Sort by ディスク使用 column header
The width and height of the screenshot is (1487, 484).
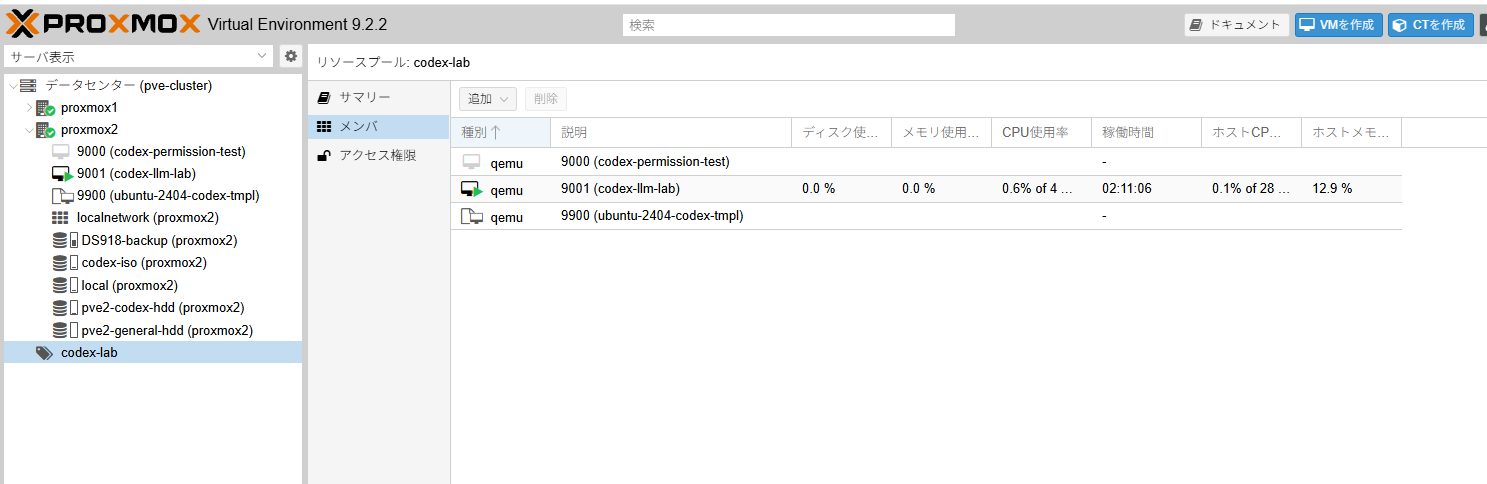(842, 132)
